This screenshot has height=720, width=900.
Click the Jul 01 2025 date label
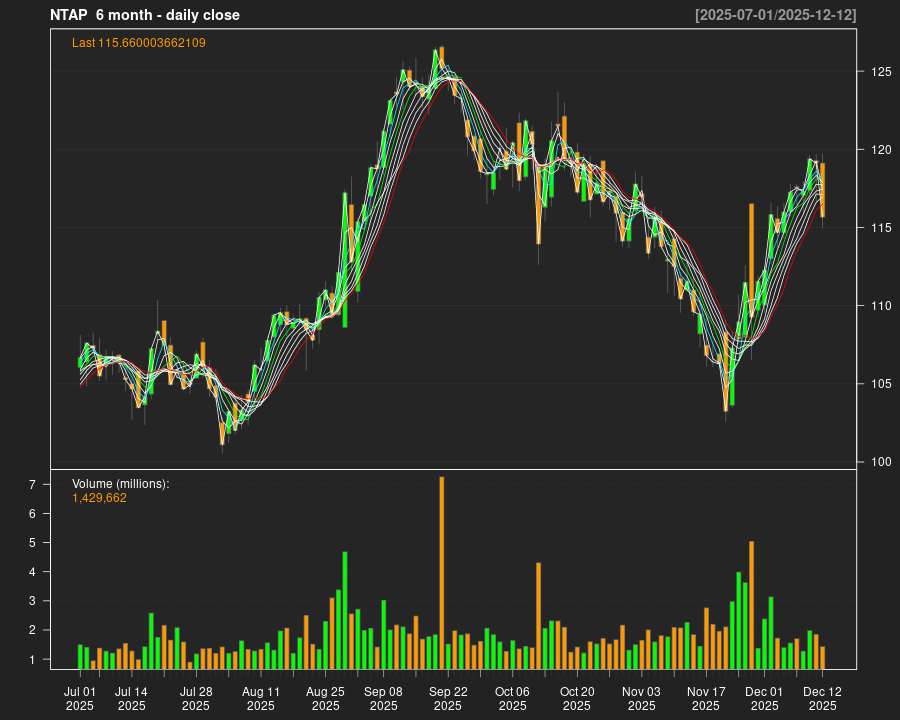[x=80, y=698]
